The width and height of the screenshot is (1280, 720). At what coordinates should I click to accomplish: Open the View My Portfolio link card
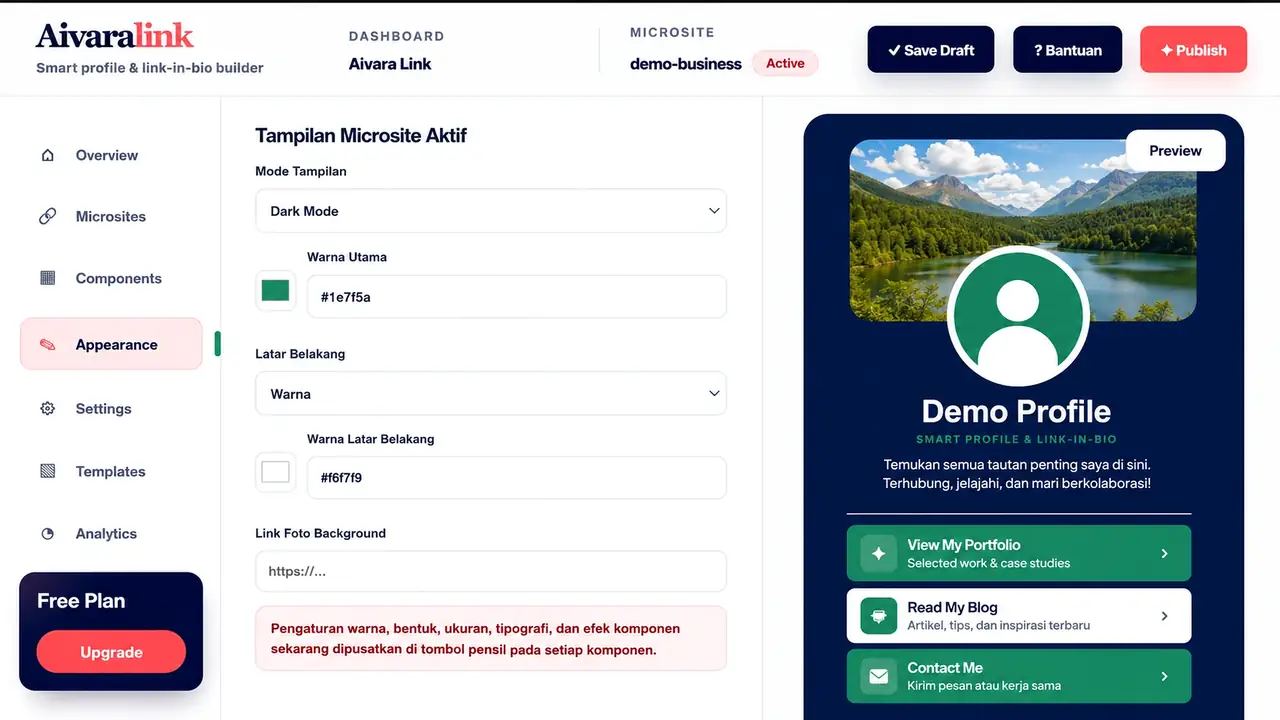[1019, 553]
